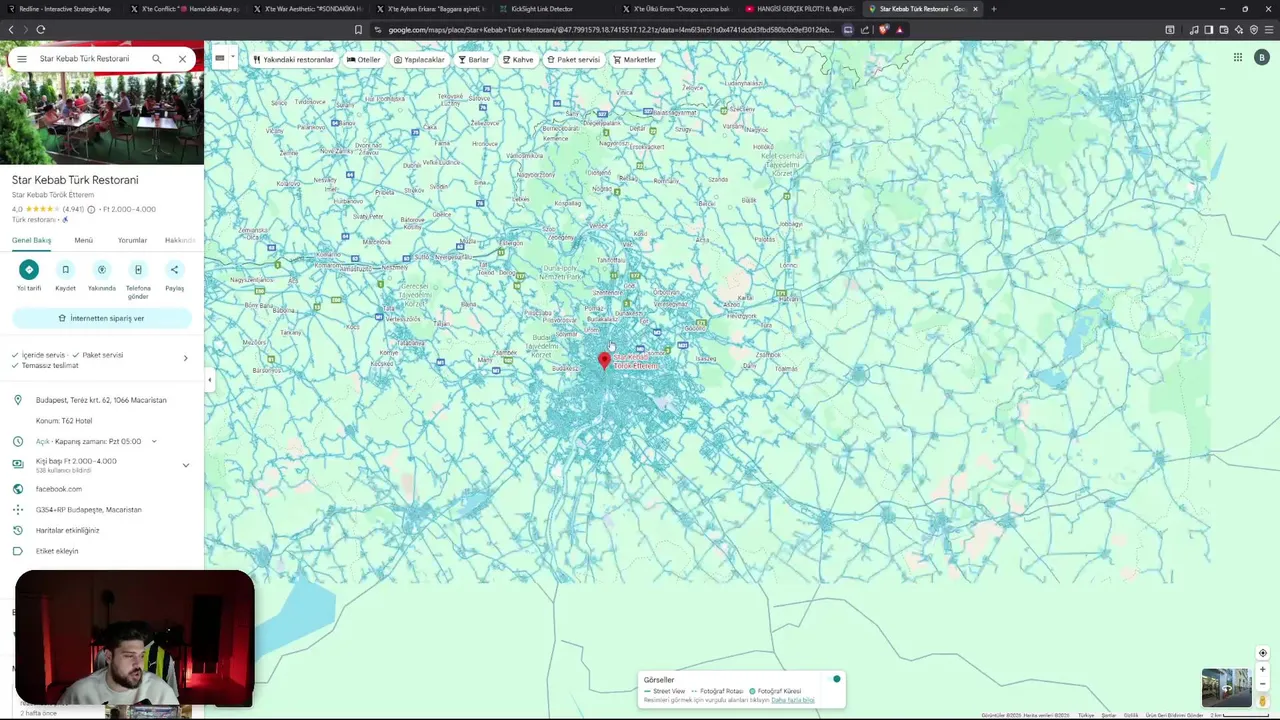Screen dimensions: 1280x720
Task: Click the Street View Pegman icon
Action: [1263, 701]
